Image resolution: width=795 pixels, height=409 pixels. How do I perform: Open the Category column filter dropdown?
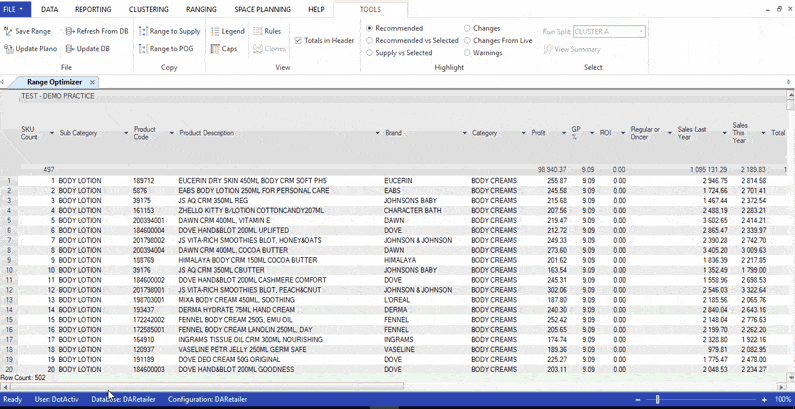(524, 133)
